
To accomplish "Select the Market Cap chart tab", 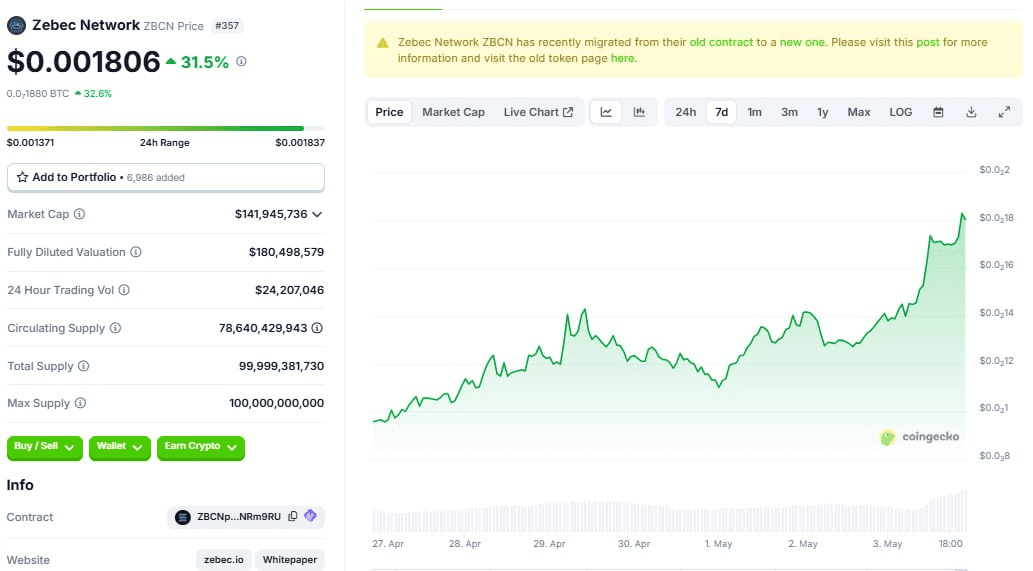I will 453,112.
